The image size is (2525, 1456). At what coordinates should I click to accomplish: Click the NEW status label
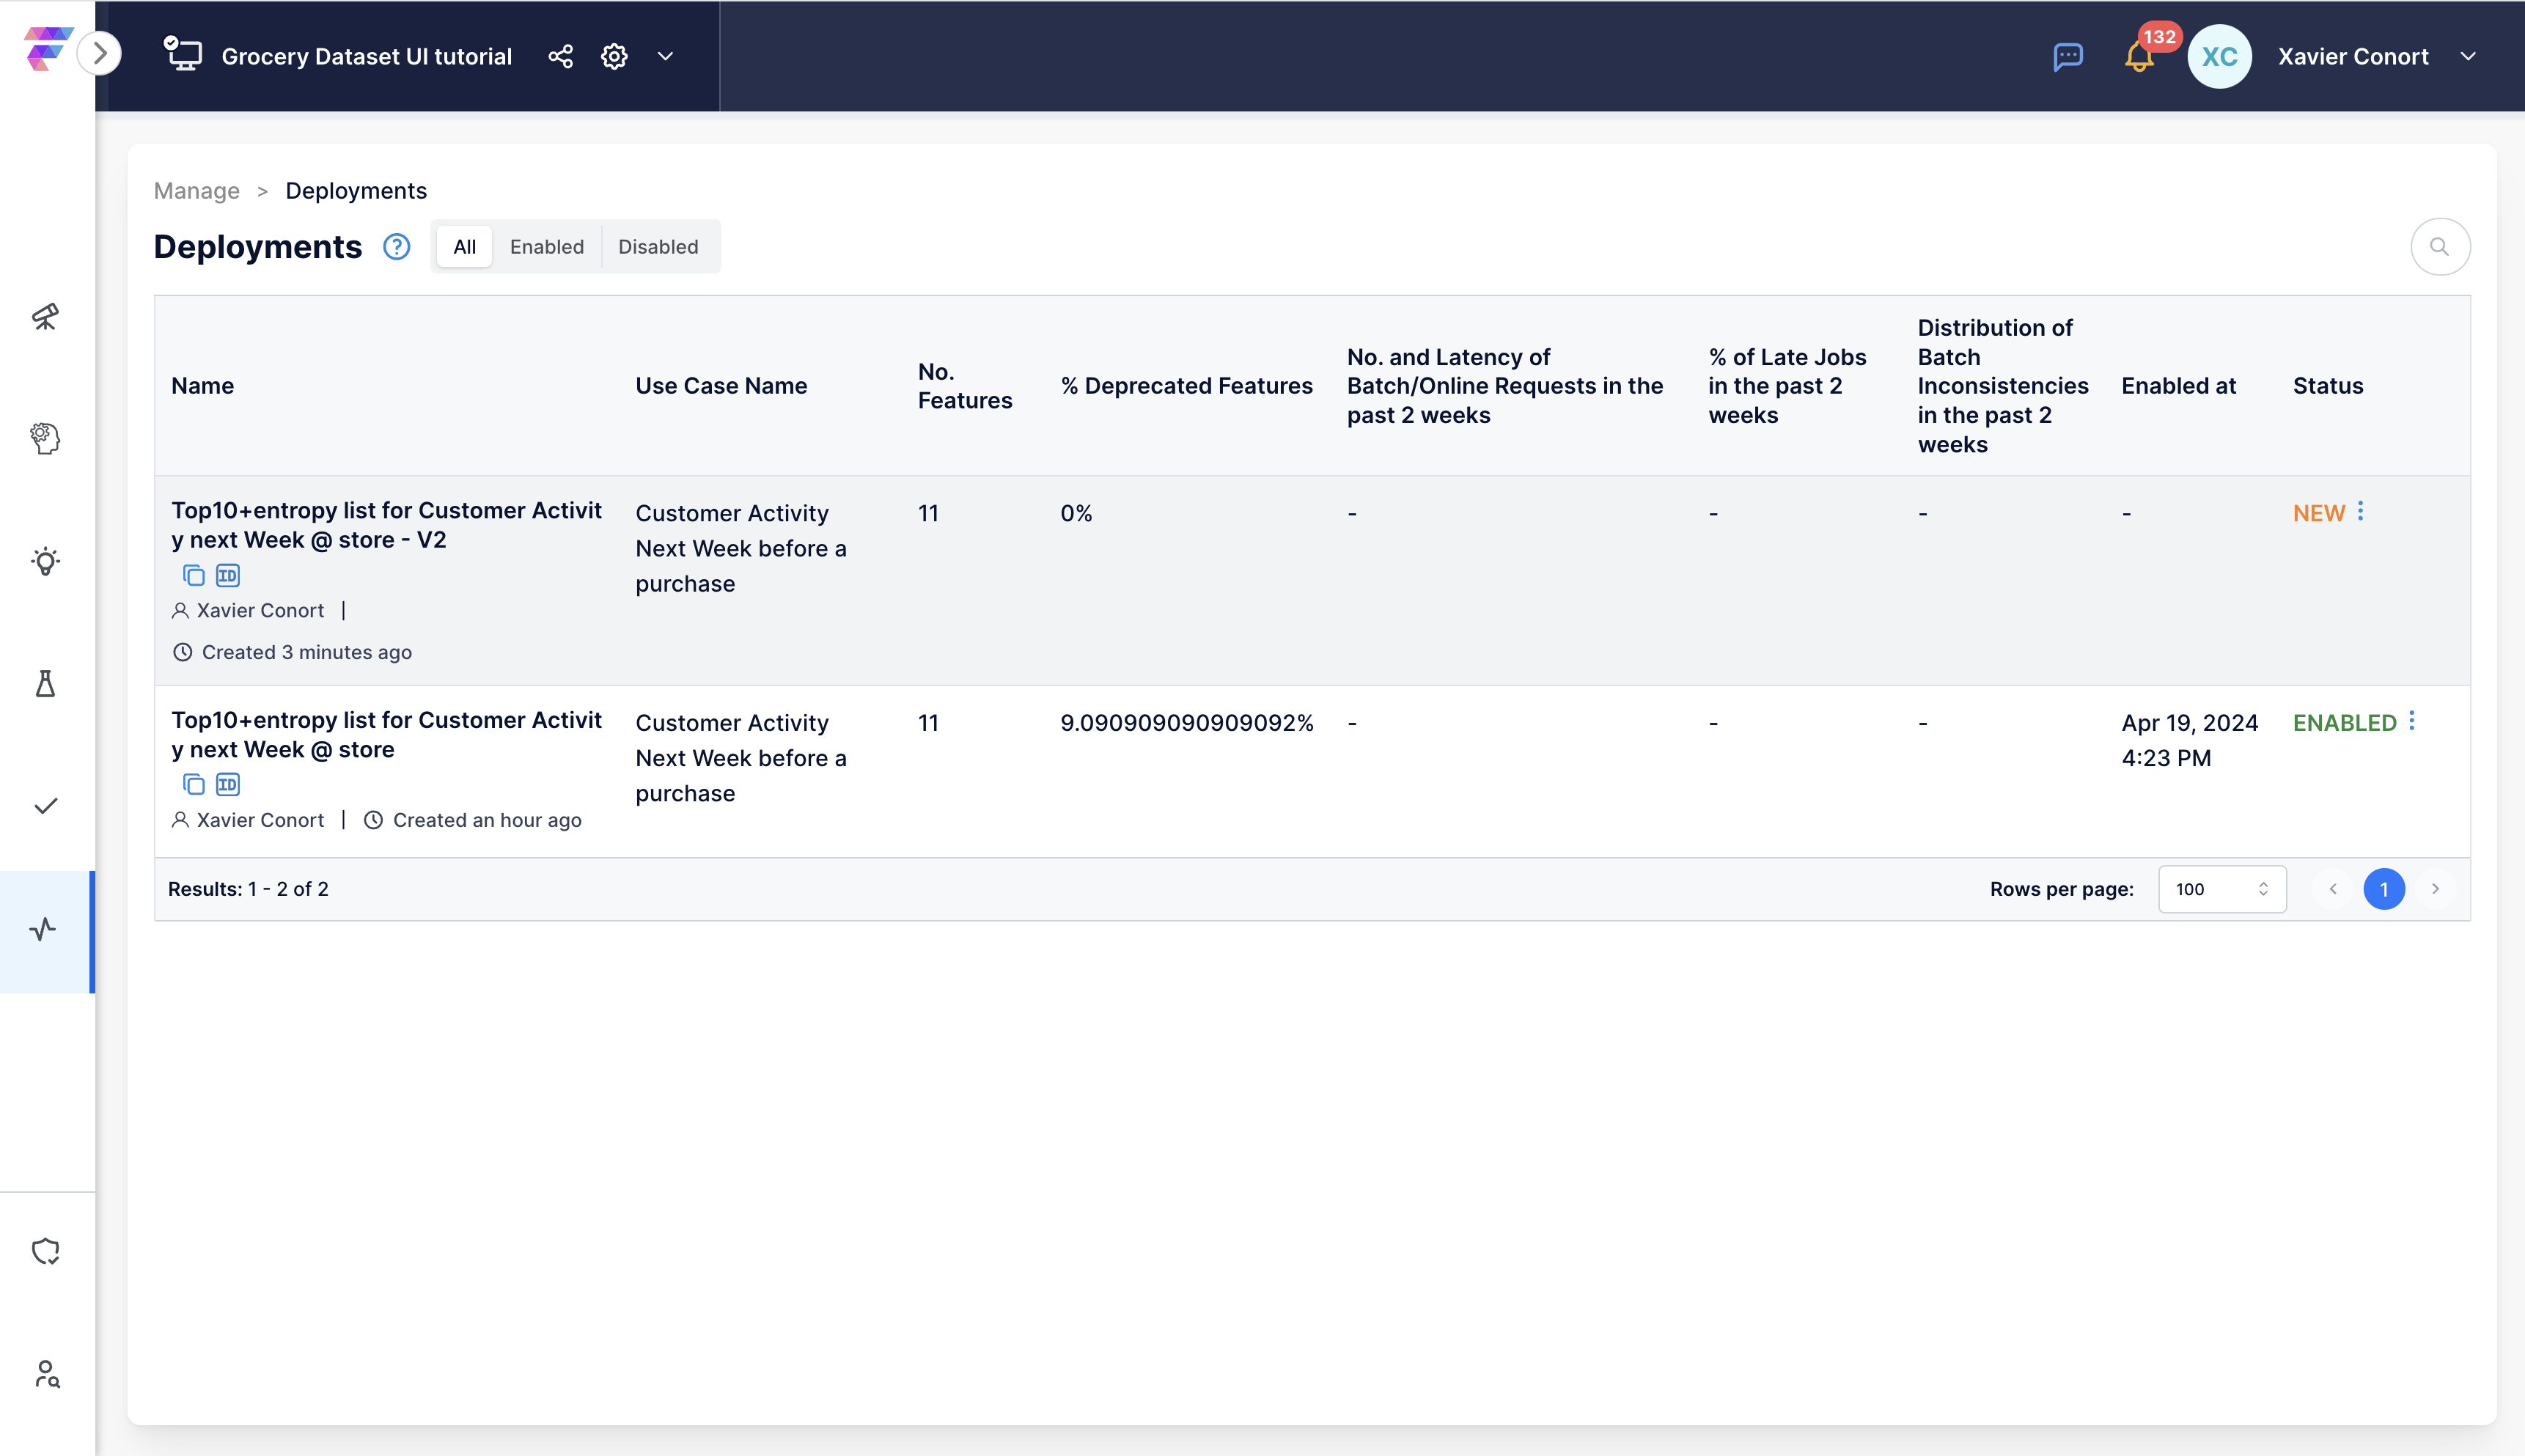(2319, 513)
